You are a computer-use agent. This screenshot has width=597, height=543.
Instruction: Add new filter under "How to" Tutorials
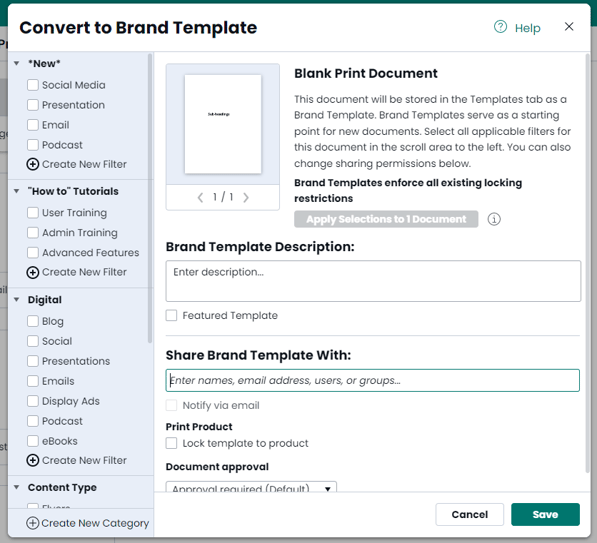(x=77, y=272)
